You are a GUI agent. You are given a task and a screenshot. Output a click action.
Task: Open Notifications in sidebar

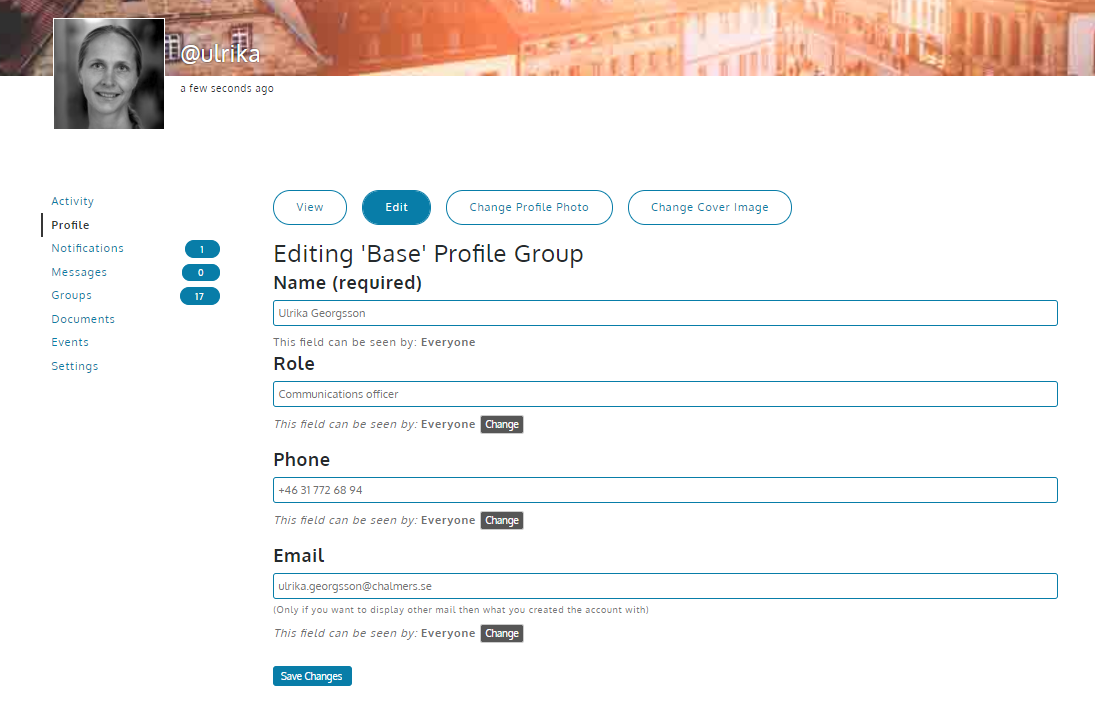point(87,248)
